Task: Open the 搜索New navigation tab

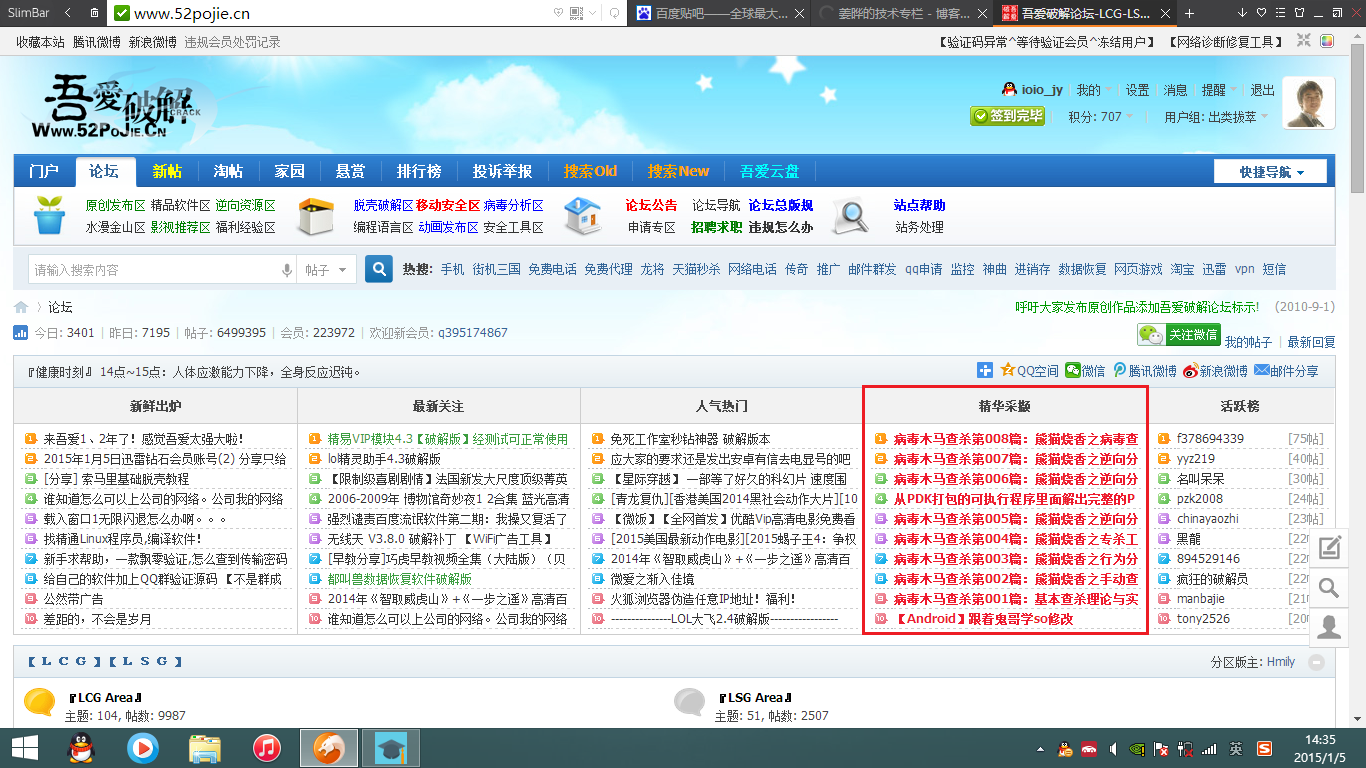Action: (678, 171)
